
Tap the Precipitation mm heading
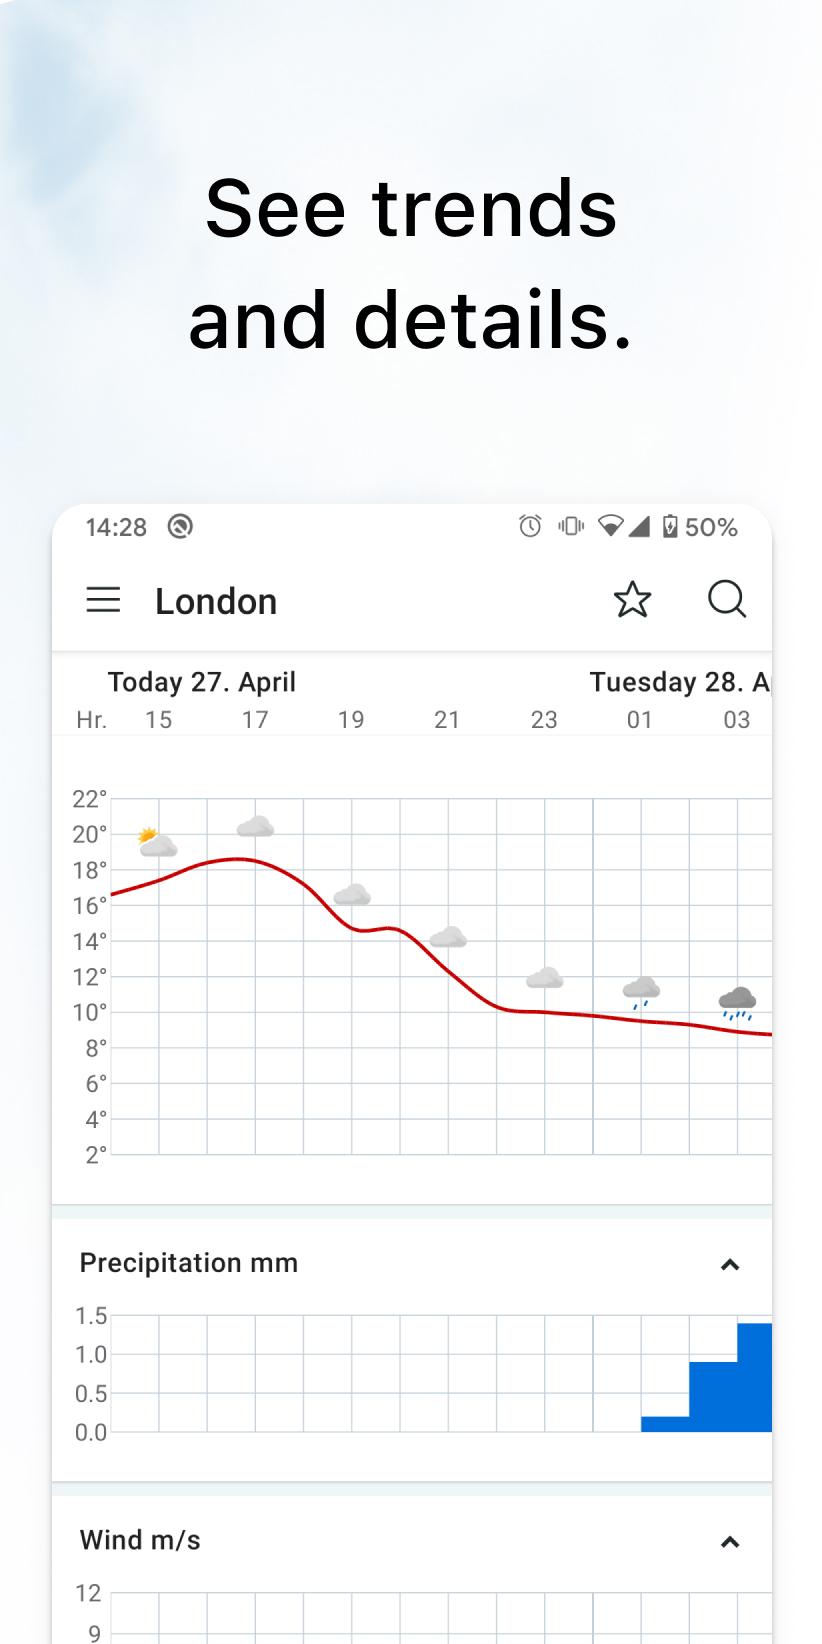[189, 1263]
